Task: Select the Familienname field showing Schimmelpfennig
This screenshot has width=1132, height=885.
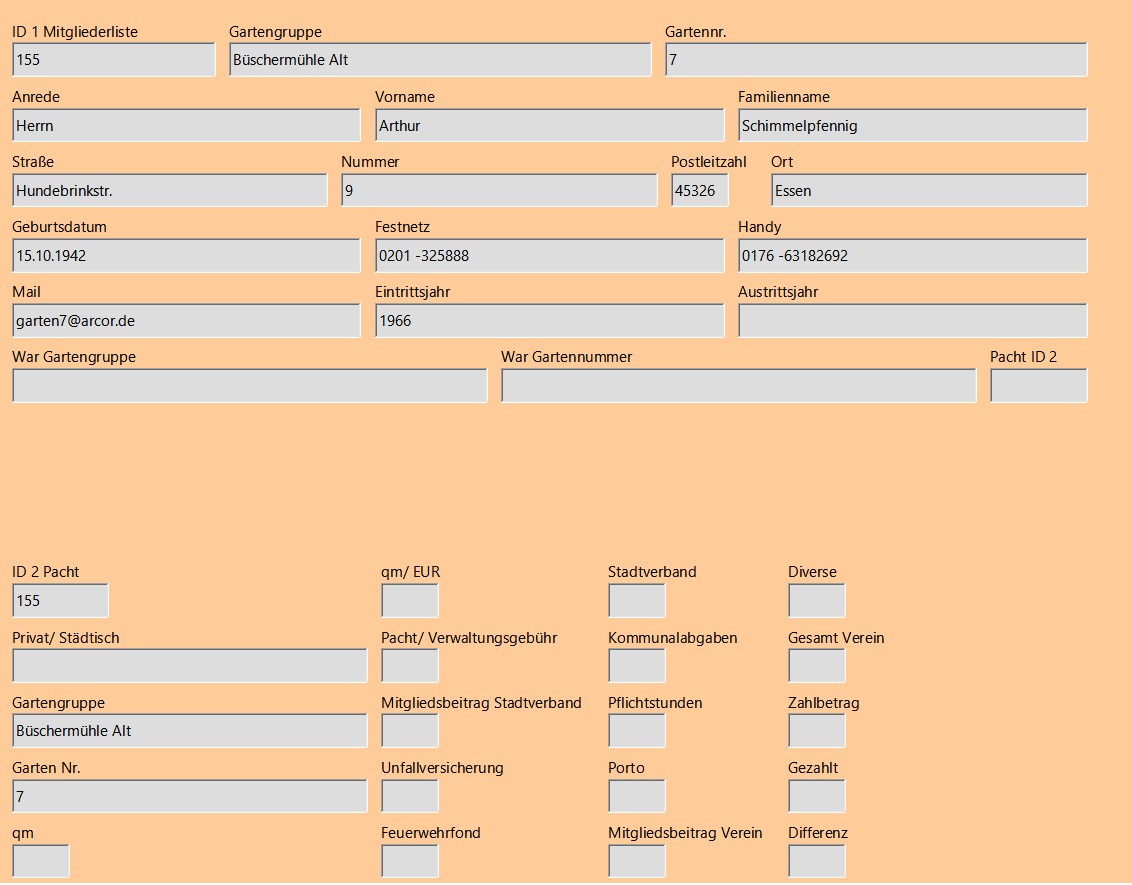Action: 912,124
